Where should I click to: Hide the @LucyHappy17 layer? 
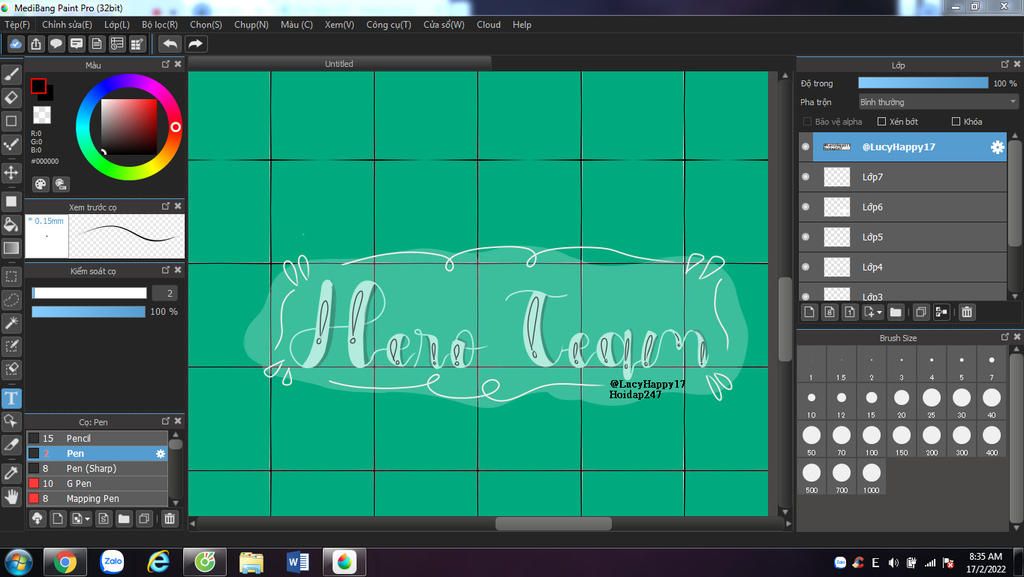(x=805, y=147)
